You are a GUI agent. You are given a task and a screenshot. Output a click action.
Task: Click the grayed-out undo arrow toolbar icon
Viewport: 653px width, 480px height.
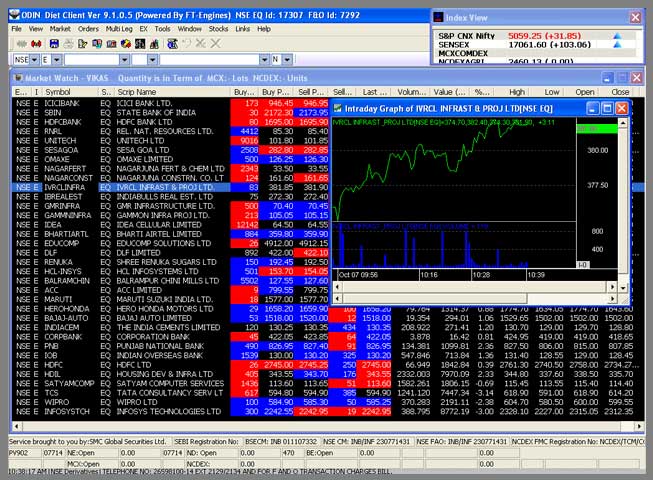pyautogui.click(x=187, y=43)
